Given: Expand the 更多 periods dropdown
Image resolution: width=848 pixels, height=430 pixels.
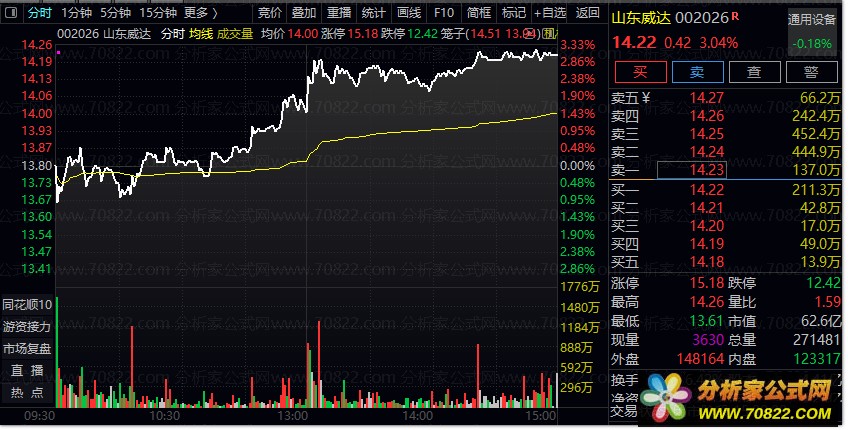Looking at the screenshot, I should click(201, 12).
